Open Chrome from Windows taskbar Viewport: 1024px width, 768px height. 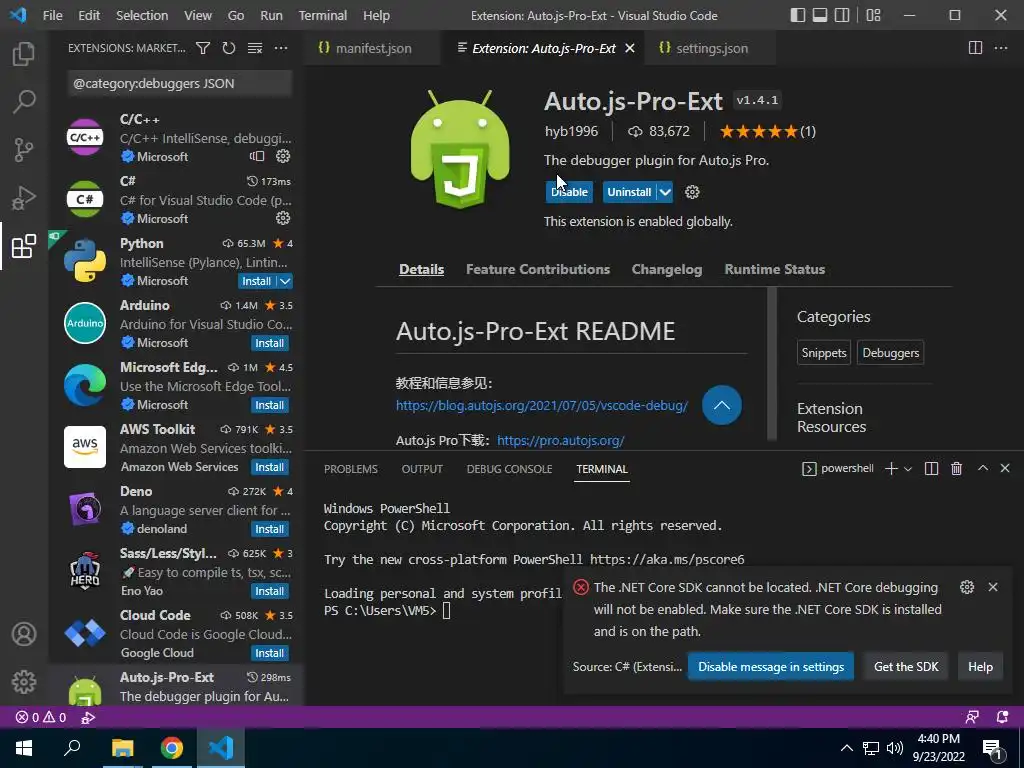(x=172, y=748)
